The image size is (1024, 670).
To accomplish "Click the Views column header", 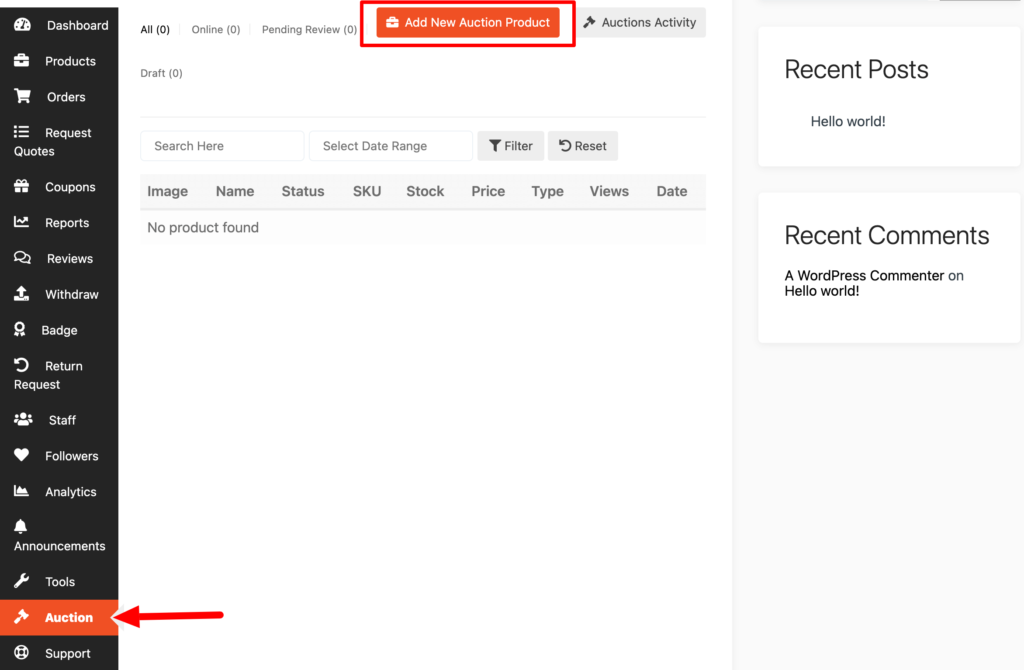I will (609, 191).
